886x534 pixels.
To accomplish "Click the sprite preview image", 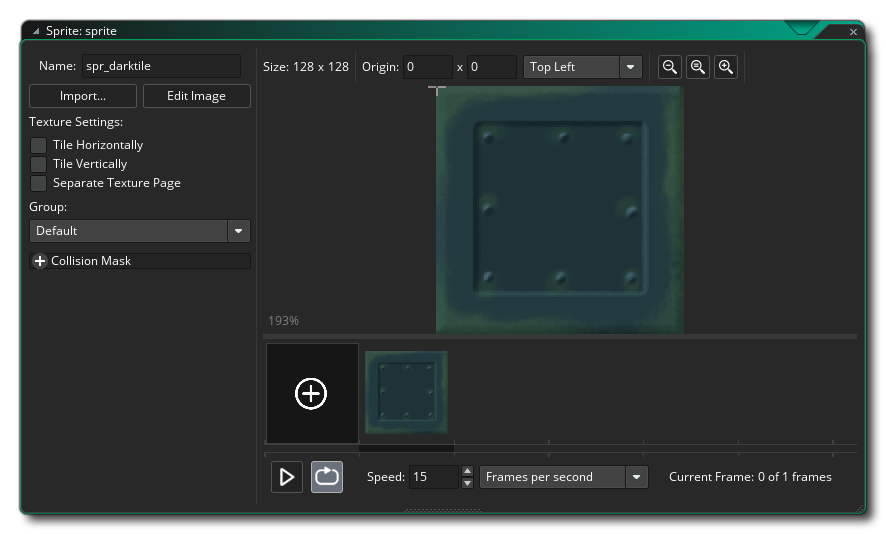I will click(x=559, y=210).
